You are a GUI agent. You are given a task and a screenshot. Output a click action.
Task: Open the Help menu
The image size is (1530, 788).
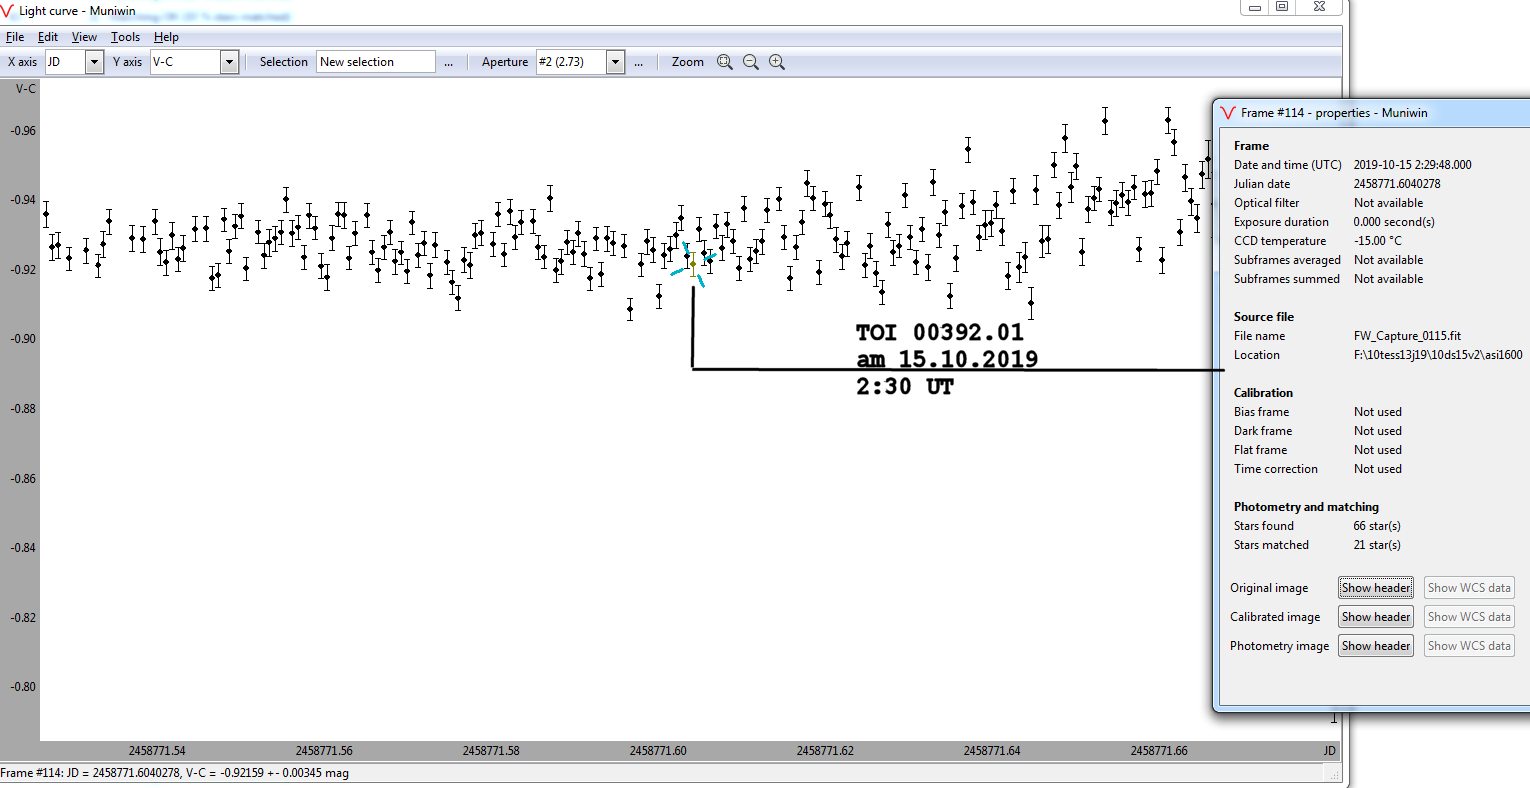tap(166, 37)
